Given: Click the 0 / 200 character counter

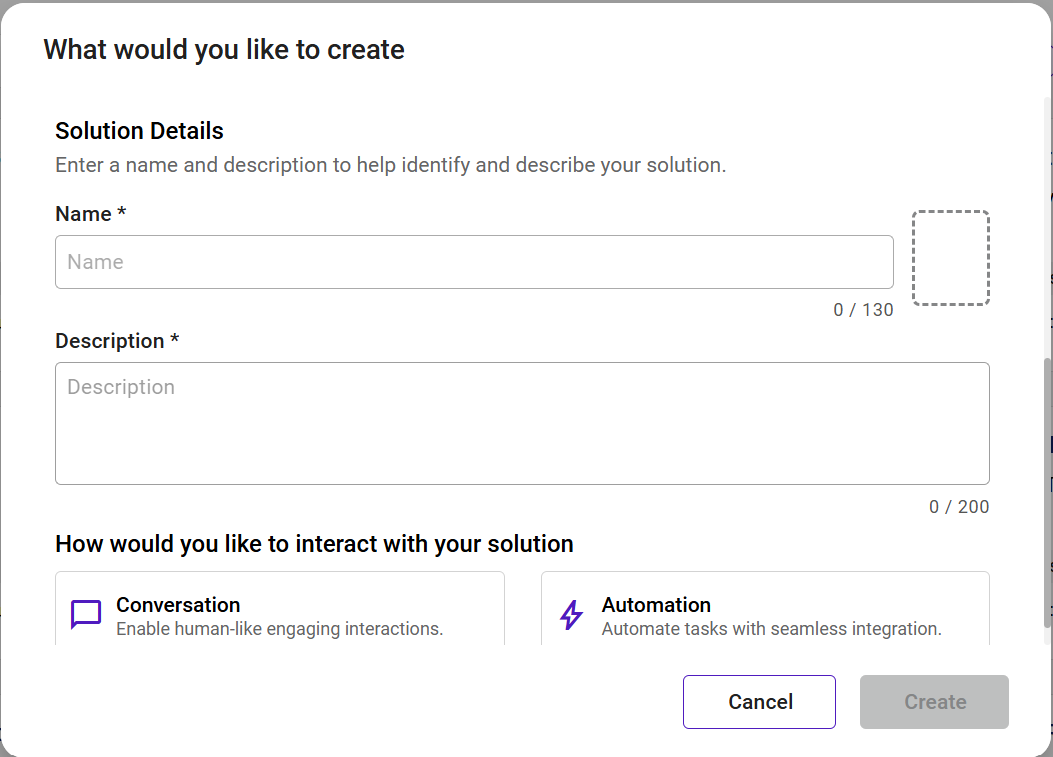Looking at the screenshot, I should (959, 507).
